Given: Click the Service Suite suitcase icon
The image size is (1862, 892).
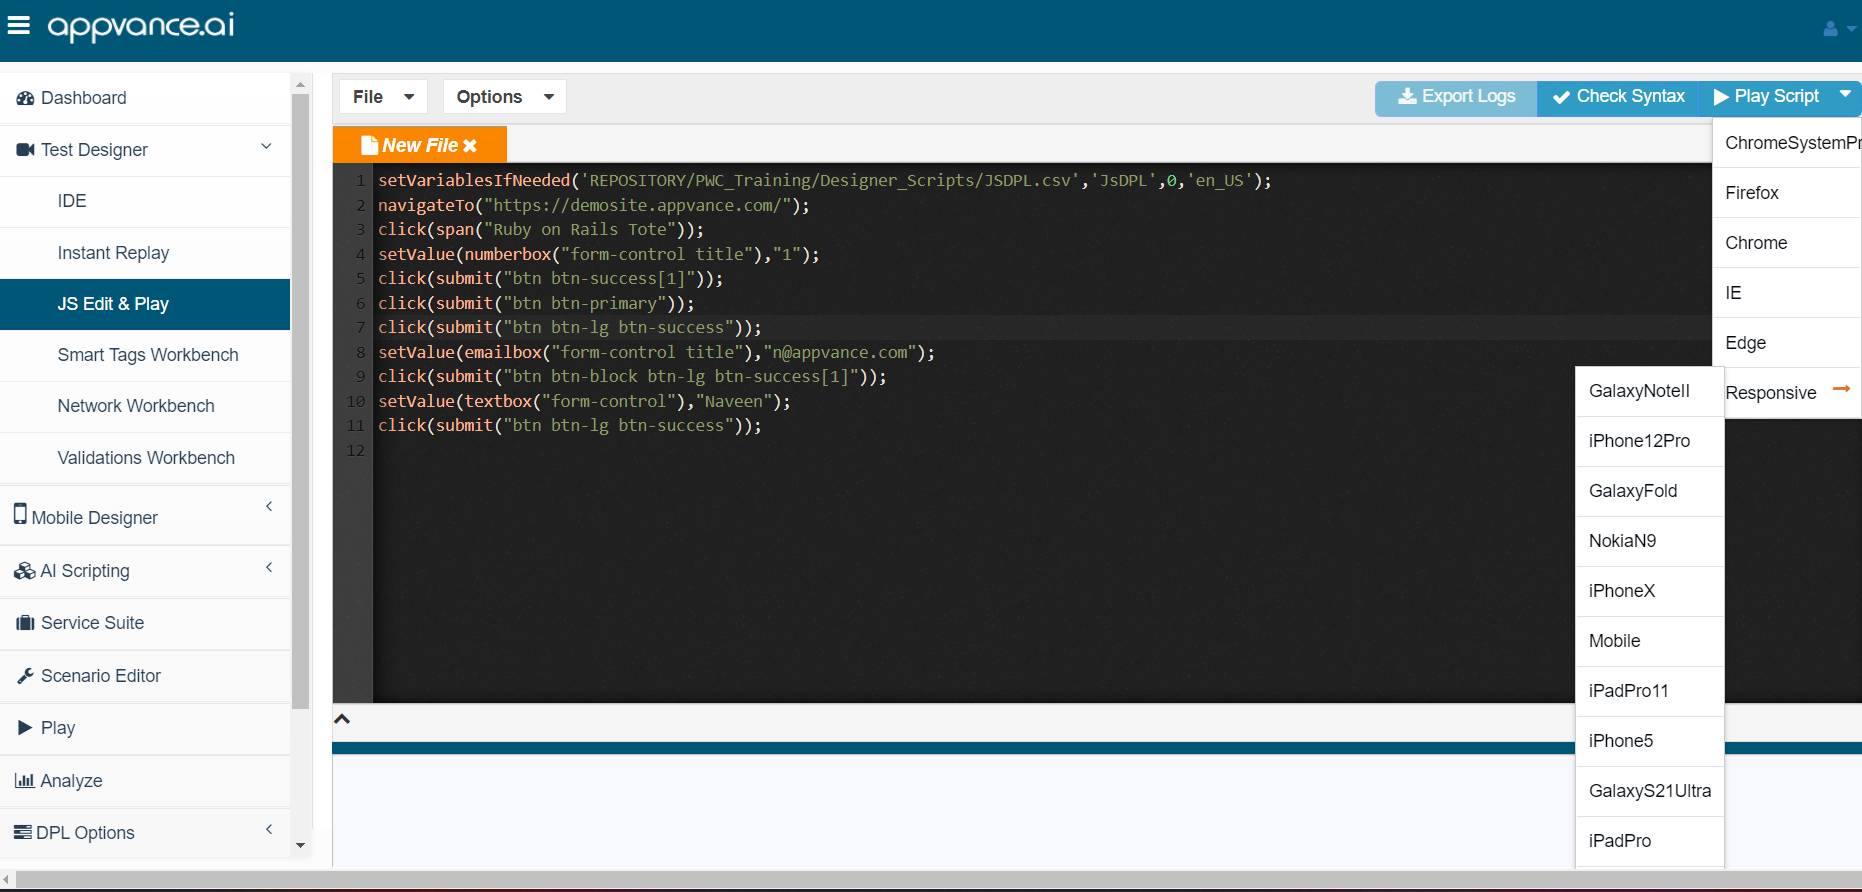Looking at the screenshot, I should pos(25,623).
